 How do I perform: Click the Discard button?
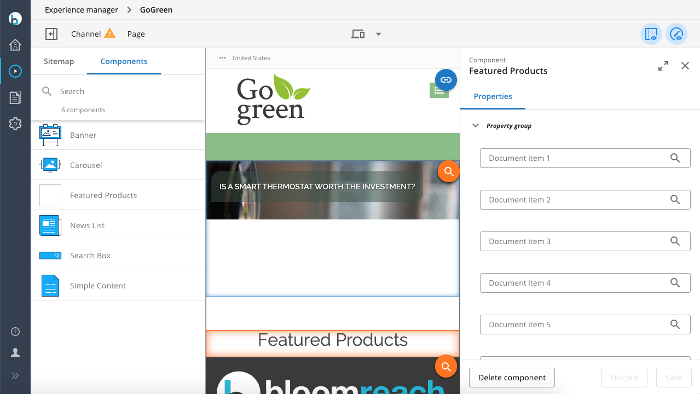(624, 377)
